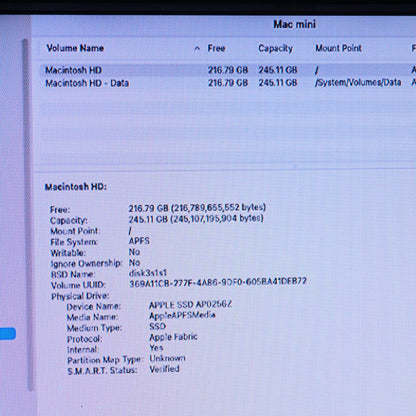Click the 216.79 GB free cell for Macintosh HD
416x416 pixels.
228,70
